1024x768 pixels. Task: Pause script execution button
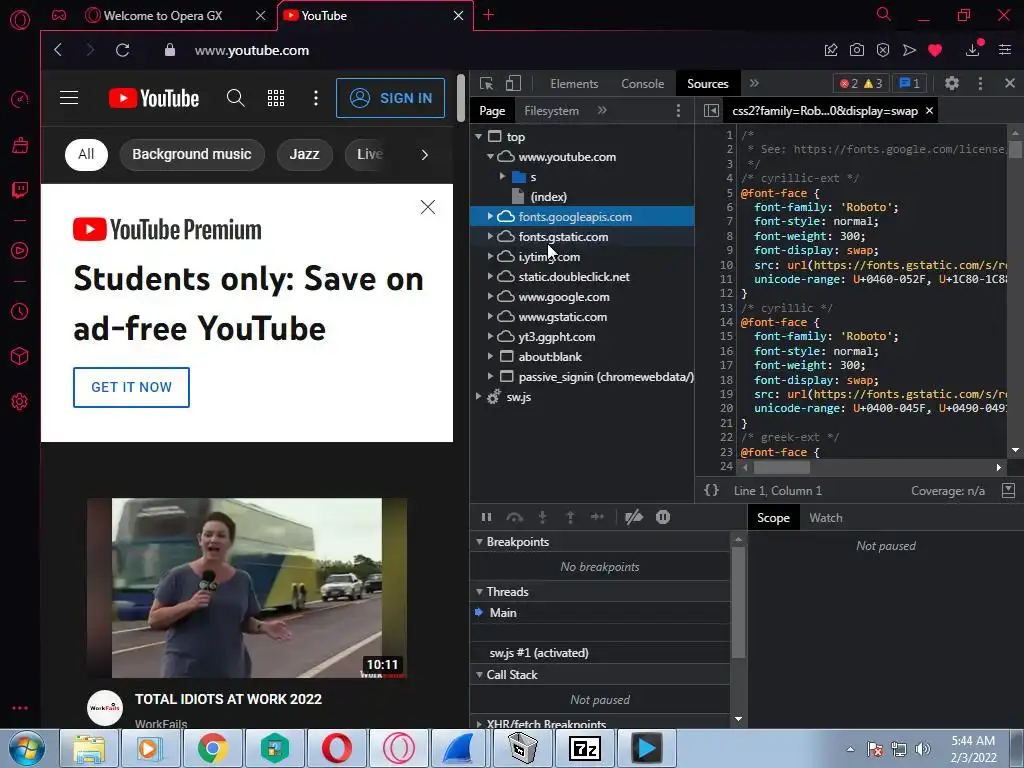coord(487,517)
